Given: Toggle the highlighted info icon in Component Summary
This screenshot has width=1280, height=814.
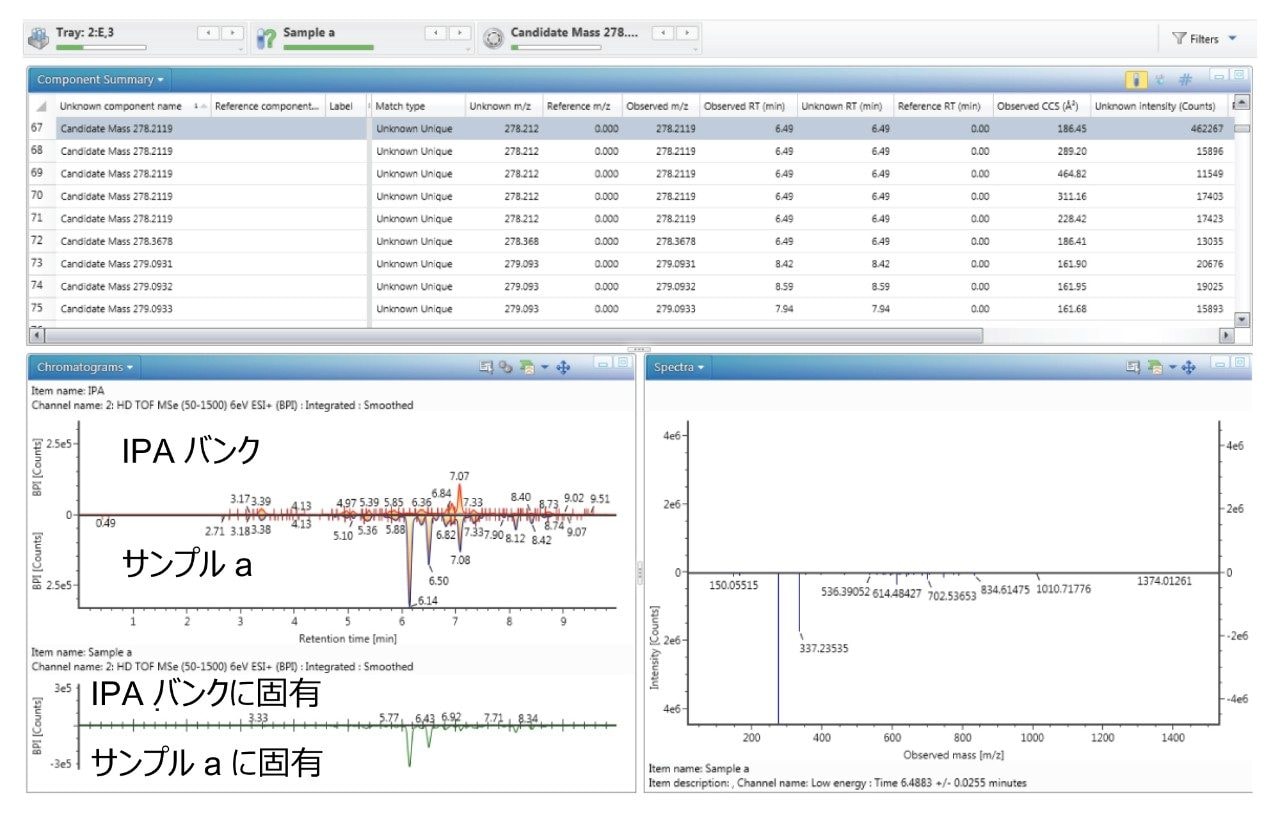Looking at the screenshot, I should (1137, 79).
